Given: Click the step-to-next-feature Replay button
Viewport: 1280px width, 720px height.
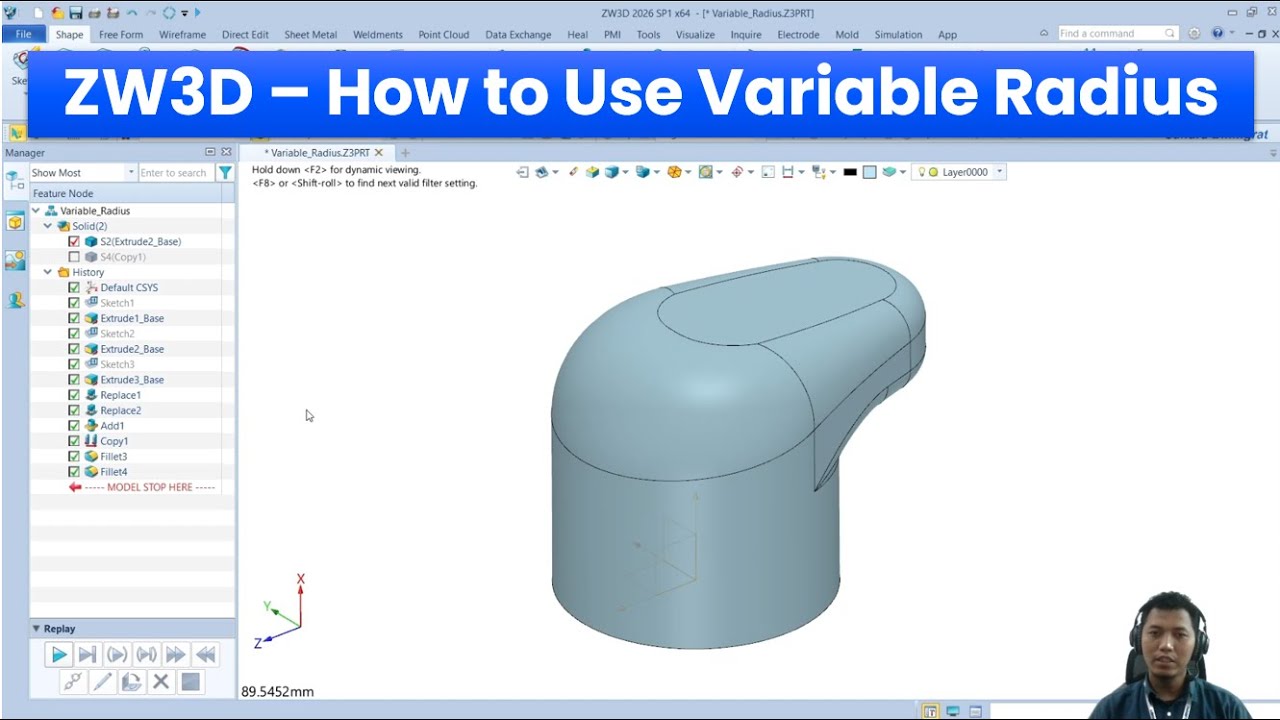Looking at the screenshot, I should (87, 655).
